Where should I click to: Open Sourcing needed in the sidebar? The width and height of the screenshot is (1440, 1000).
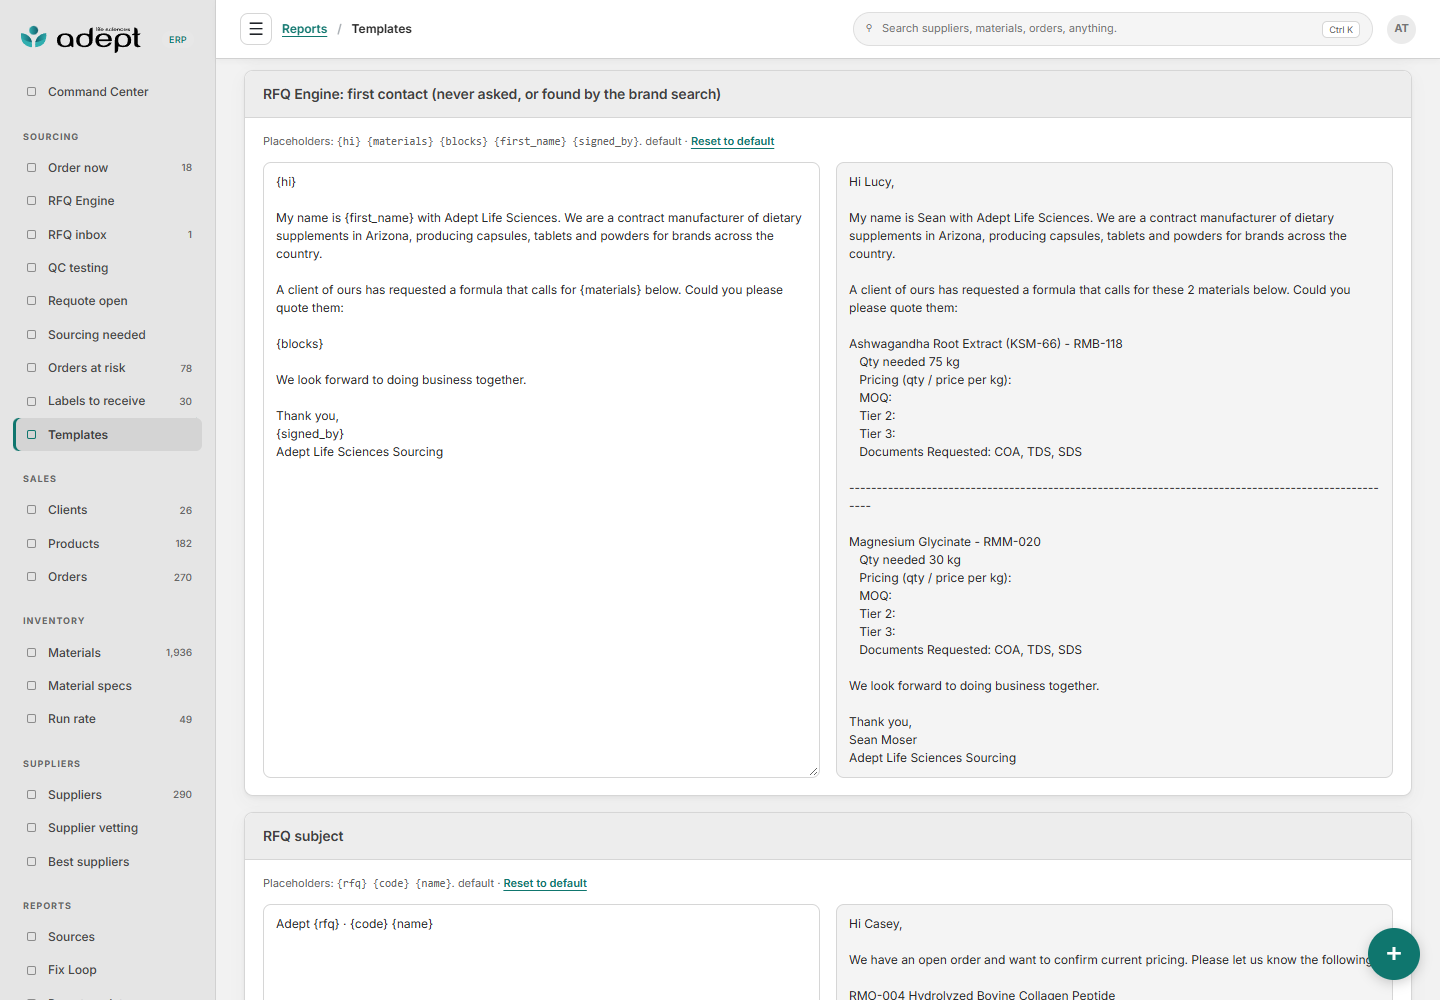pos(108,335)
